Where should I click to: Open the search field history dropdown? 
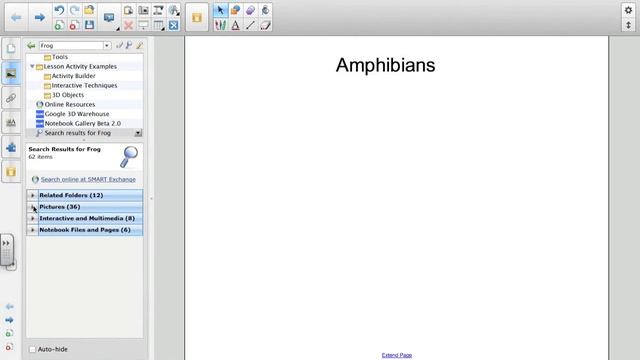107,46
